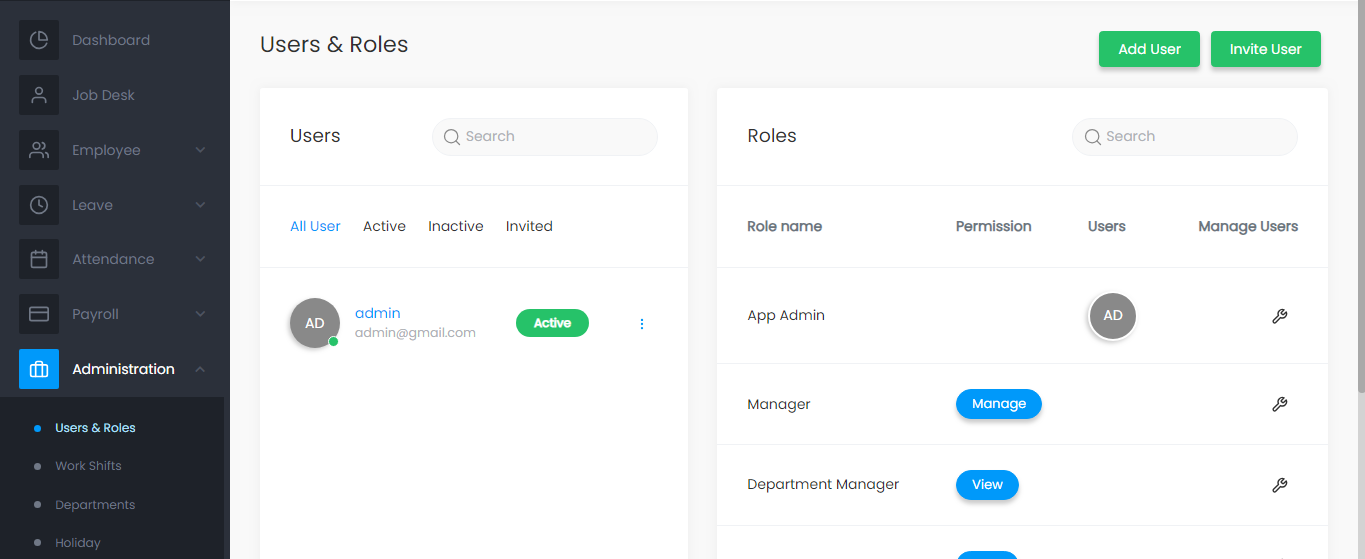Focus the Roles search field
Screen dimensions: 1365x559
[1185, 137]
